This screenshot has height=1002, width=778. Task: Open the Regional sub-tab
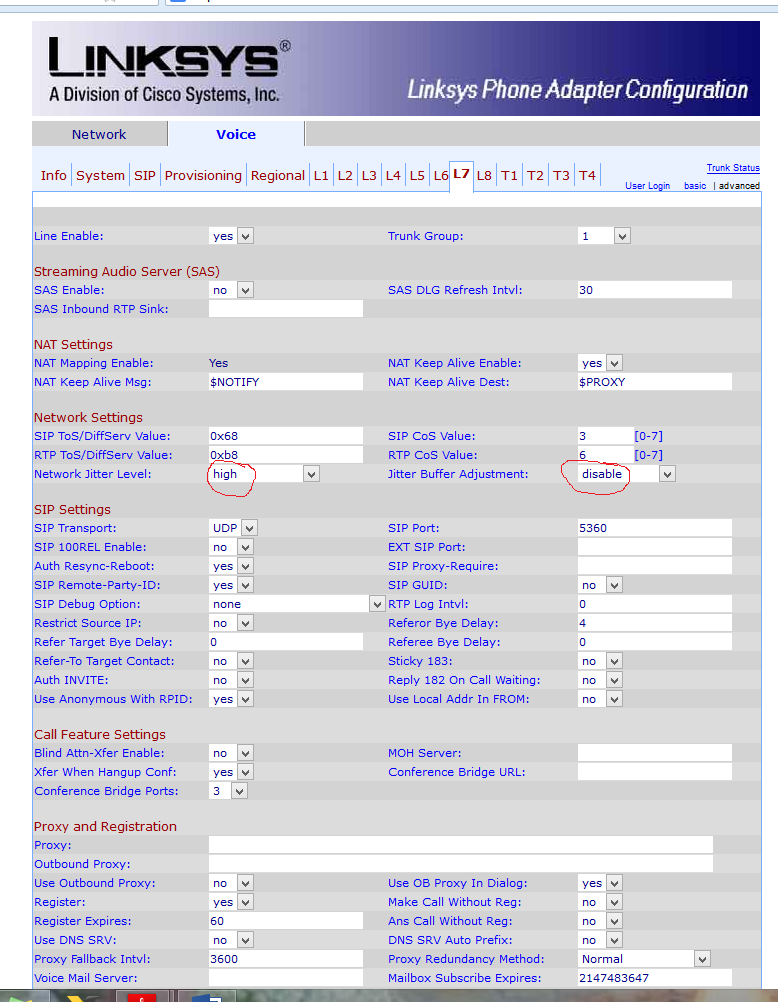coord(277,175)
